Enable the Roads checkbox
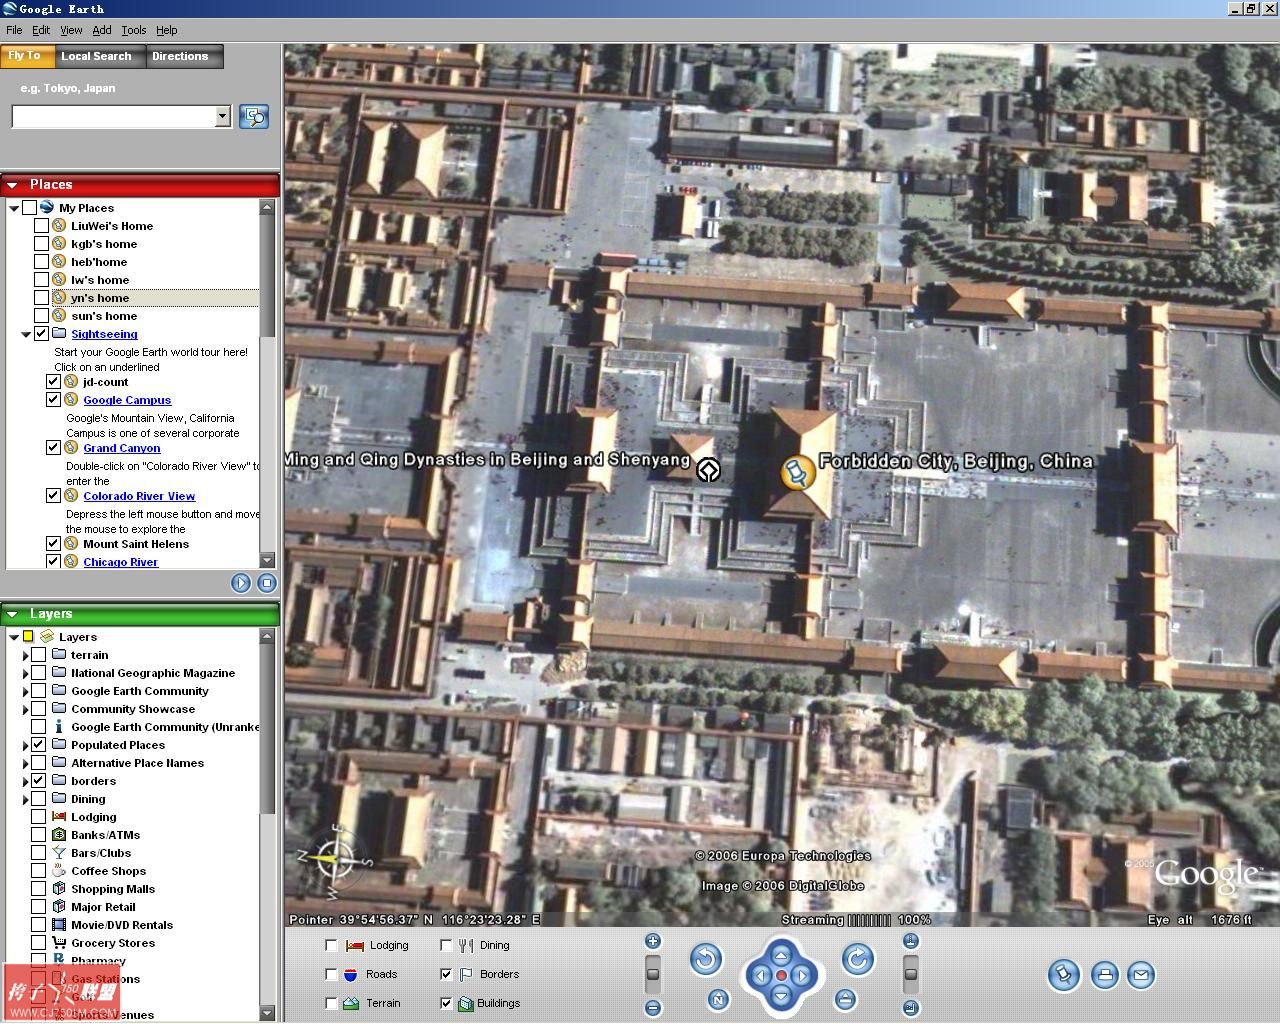 point(331,974)
